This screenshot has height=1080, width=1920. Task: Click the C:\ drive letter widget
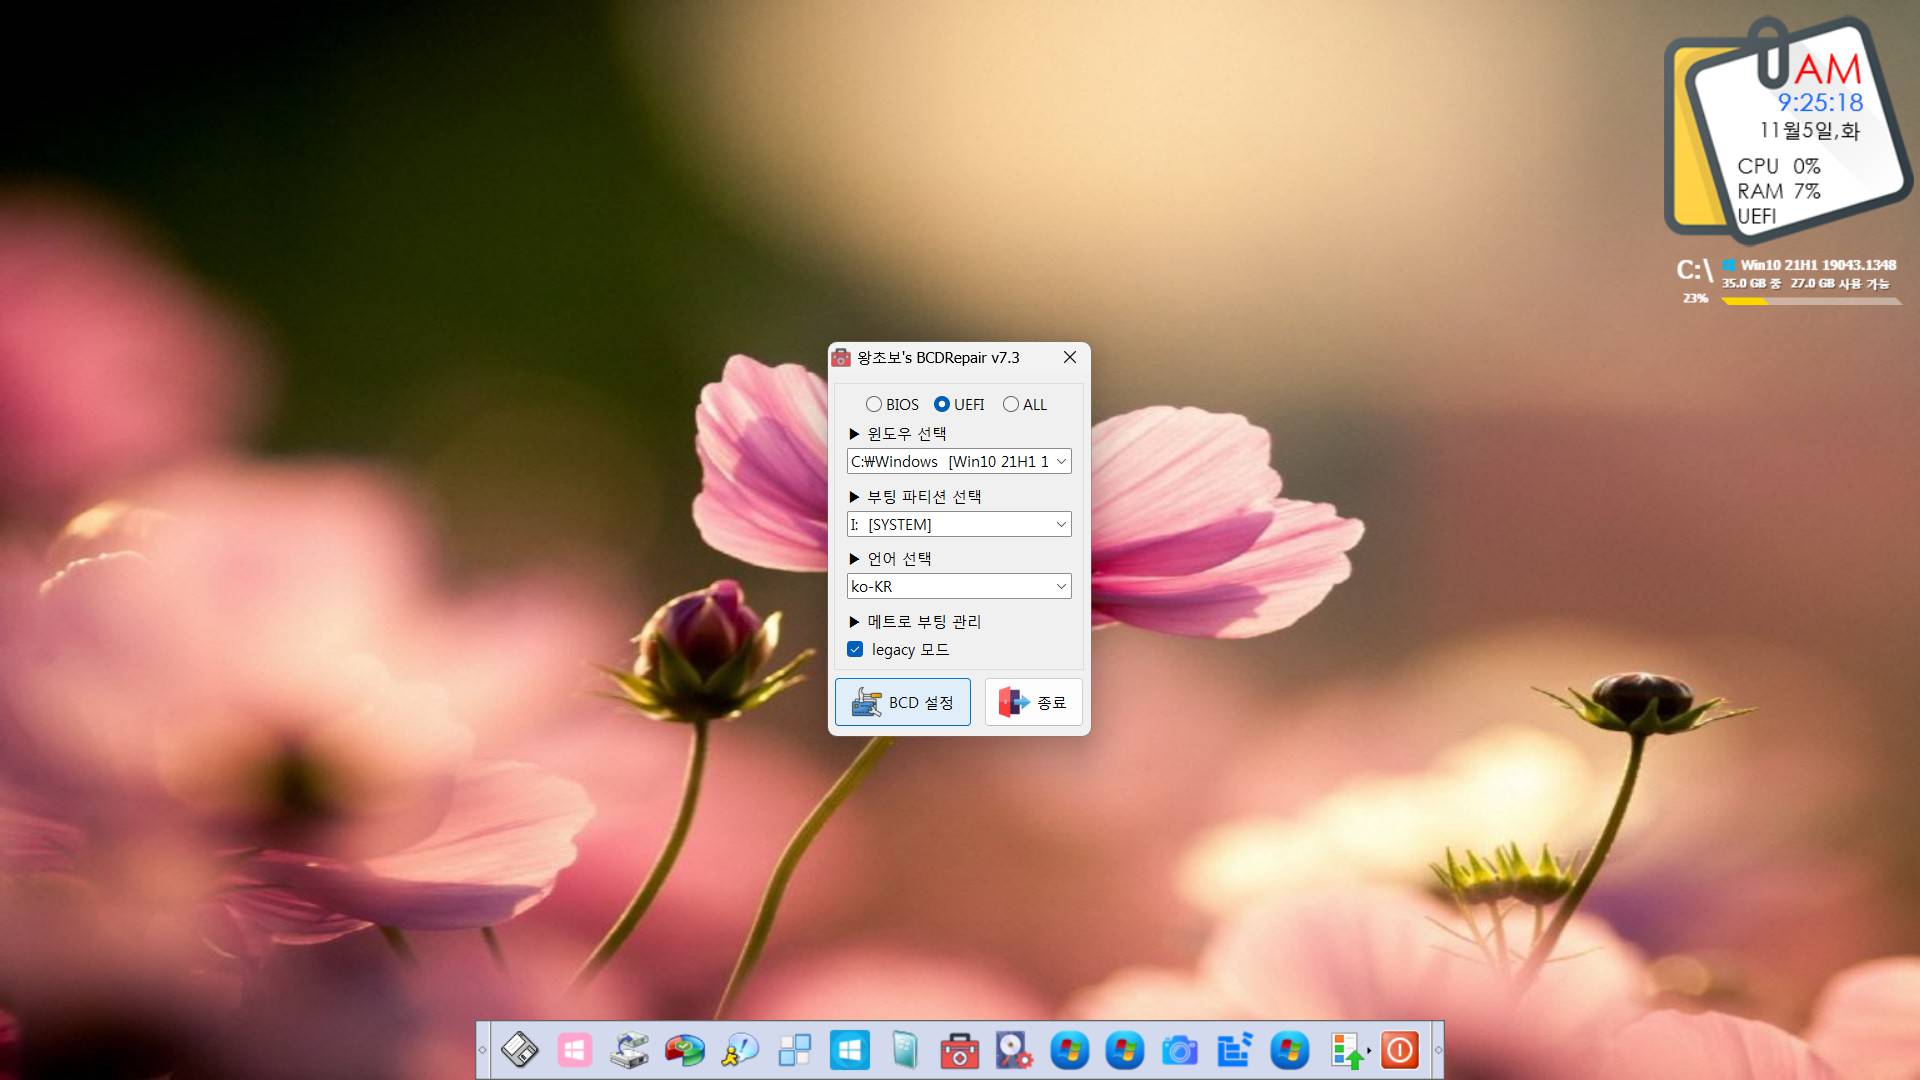point(1694,270)
